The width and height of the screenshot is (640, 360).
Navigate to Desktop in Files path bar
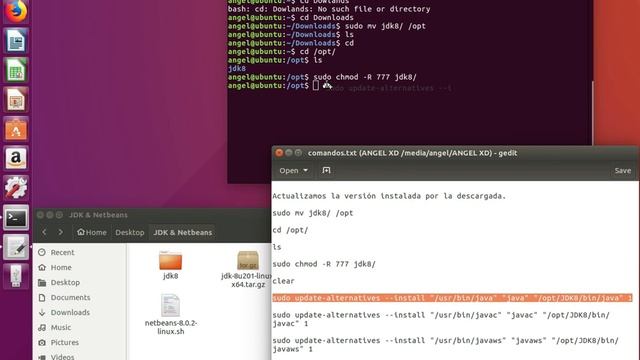130,232
